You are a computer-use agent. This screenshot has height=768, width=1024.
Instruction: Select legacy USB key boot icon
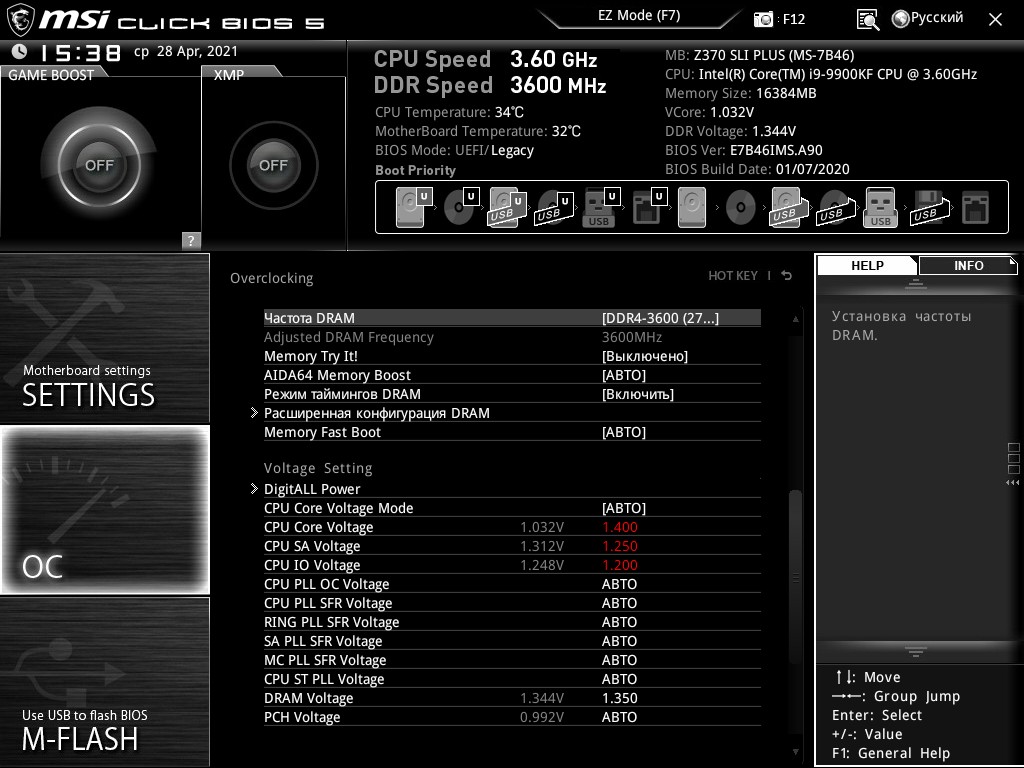pyautogui.click(x=880, y=207)
